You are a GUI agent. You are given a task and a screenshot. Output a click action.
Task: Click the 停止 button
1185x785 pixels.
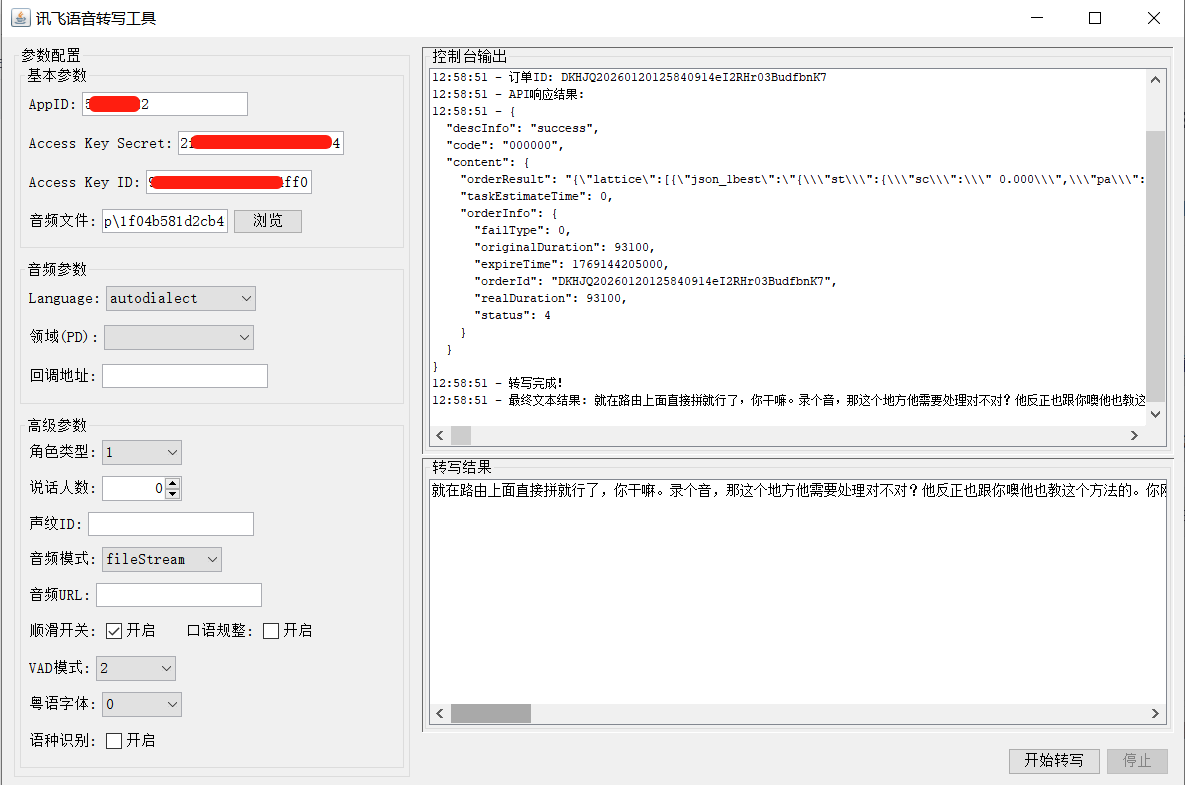click(x=1137, y=761)
